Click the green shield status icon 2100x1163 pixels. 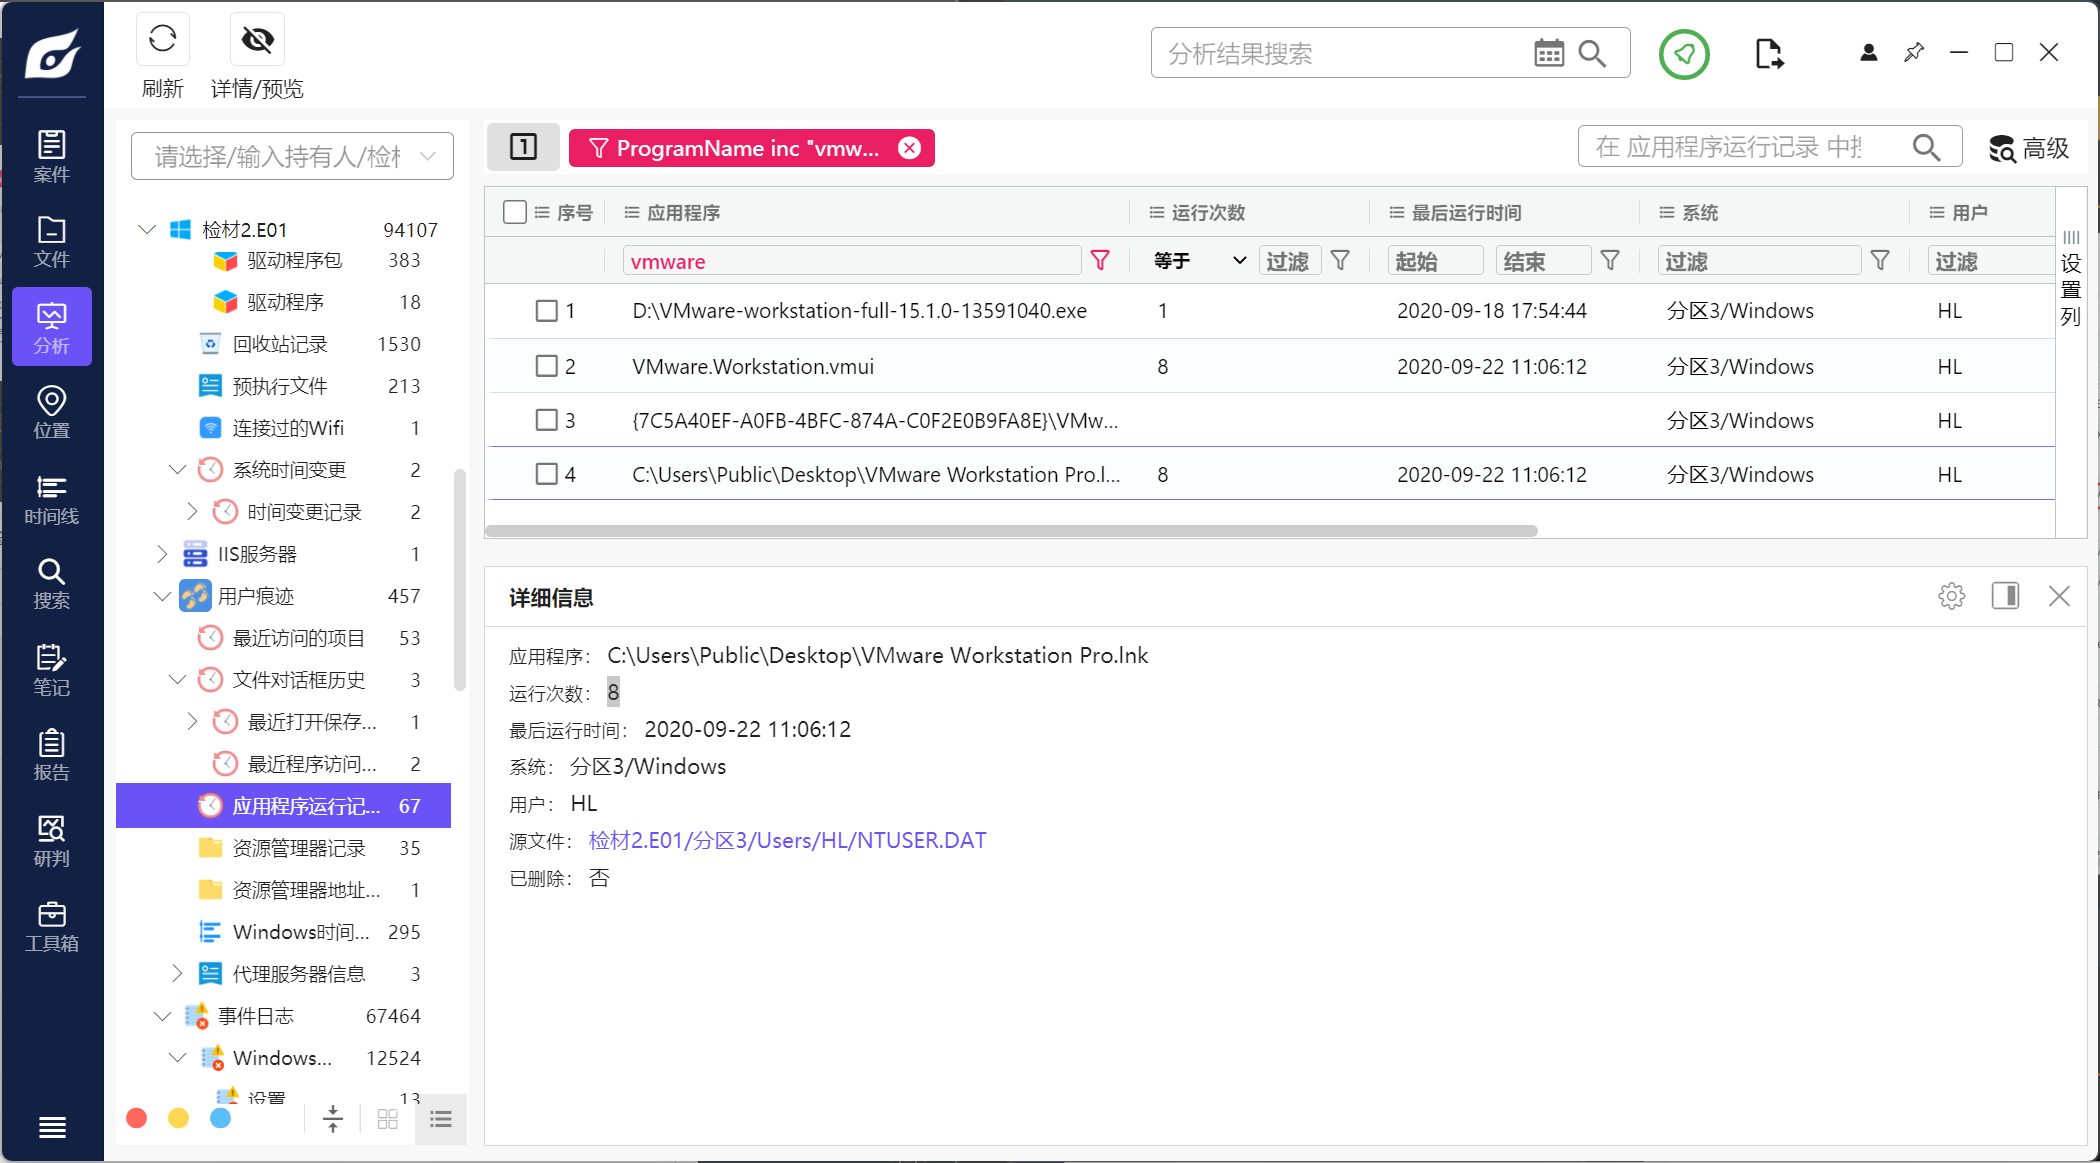click(x=1684, y=54)
